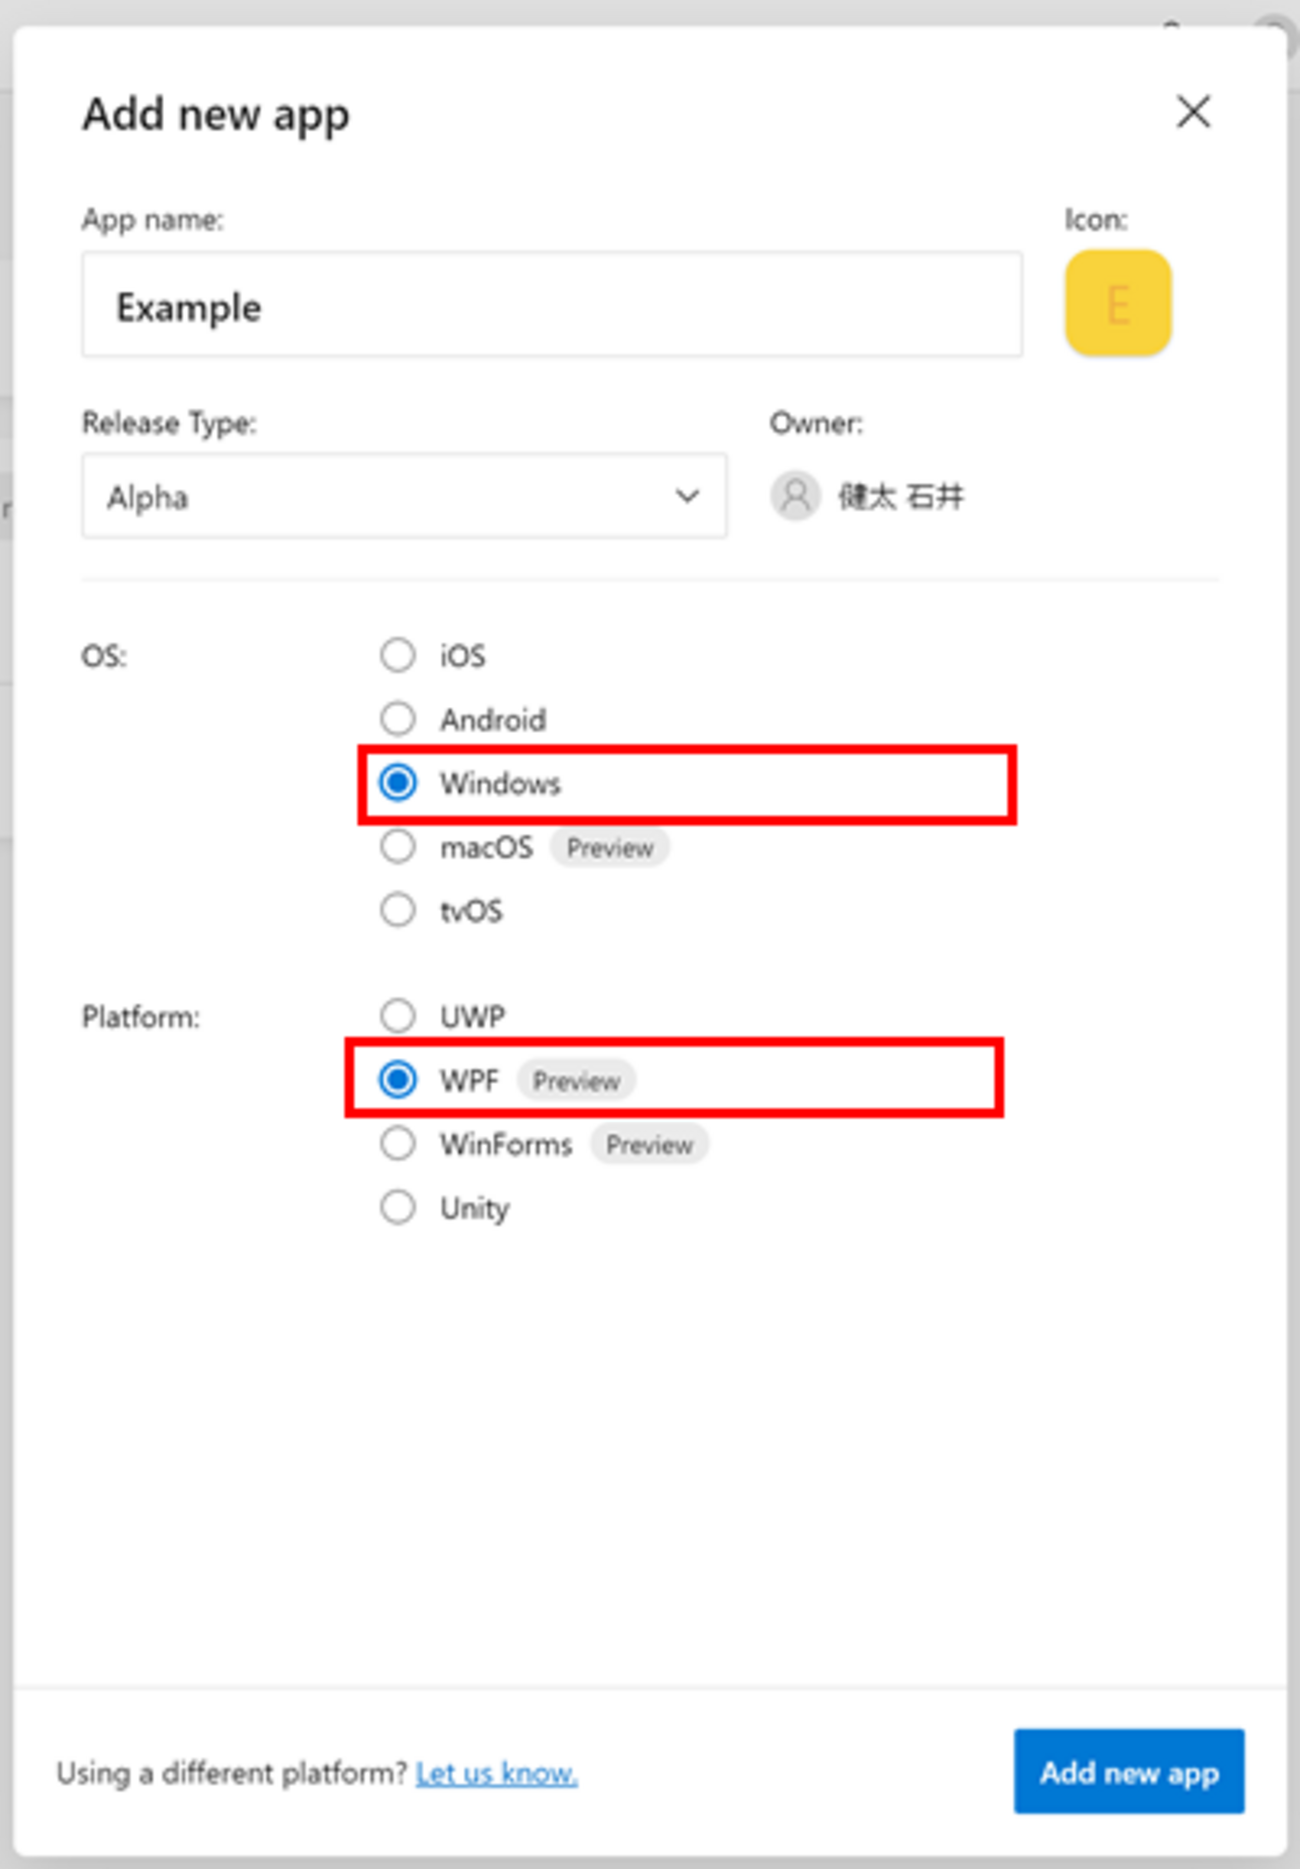1300x1869 pixels.
Task: Select the iOS radio button
Action: point(398,656)
